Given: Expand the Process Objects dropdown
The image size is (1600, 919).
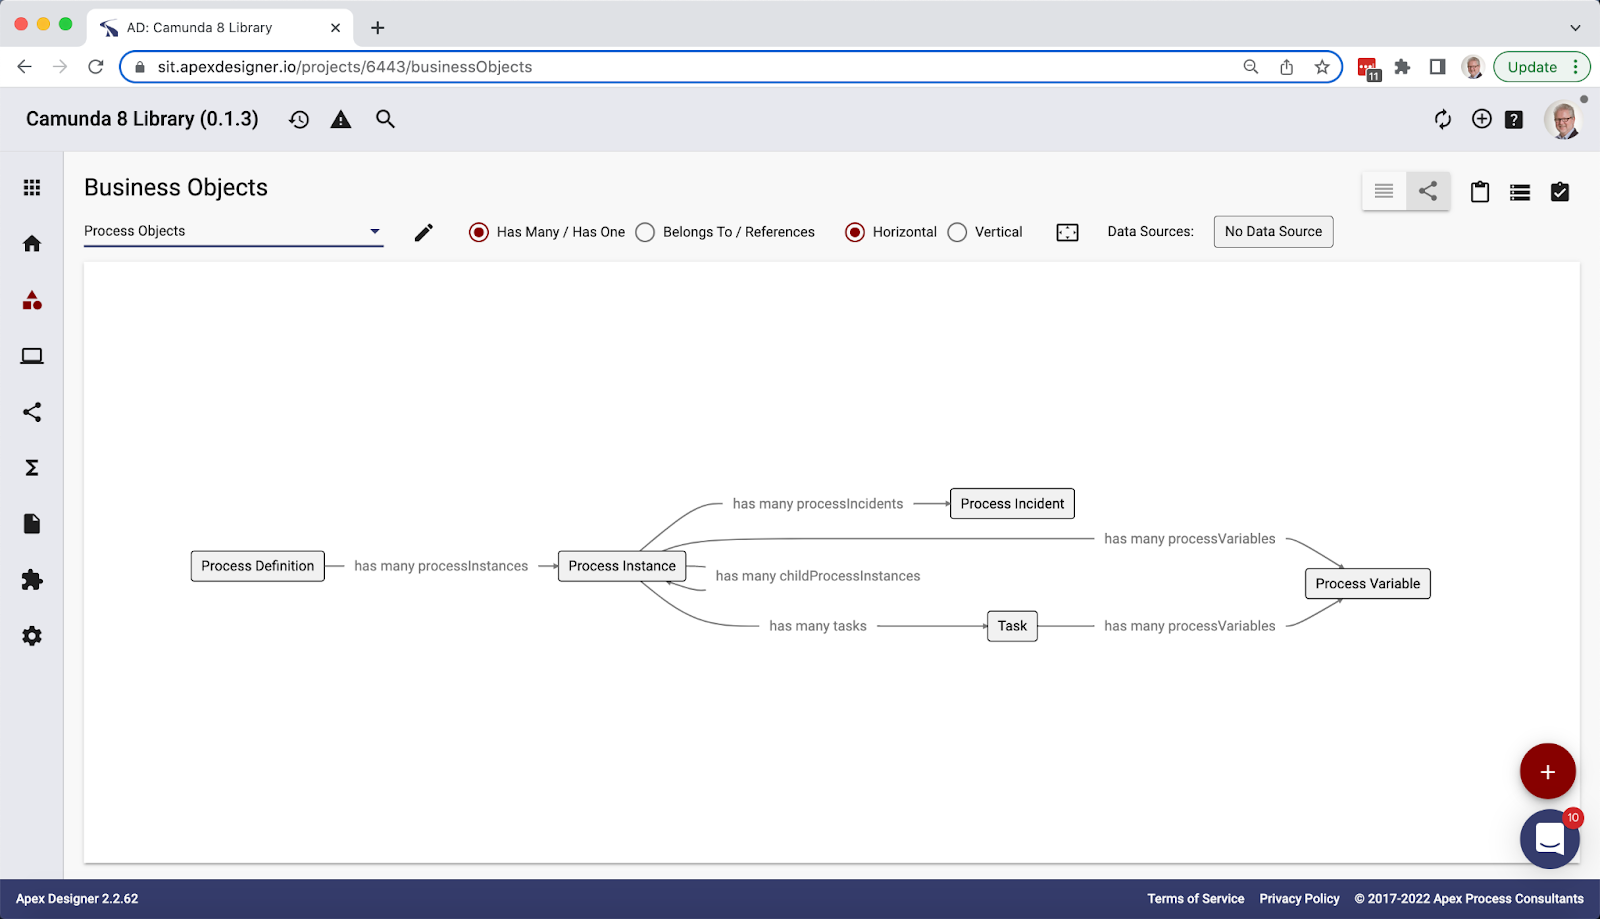Looking at the screenshot, I should pos(234,231).
